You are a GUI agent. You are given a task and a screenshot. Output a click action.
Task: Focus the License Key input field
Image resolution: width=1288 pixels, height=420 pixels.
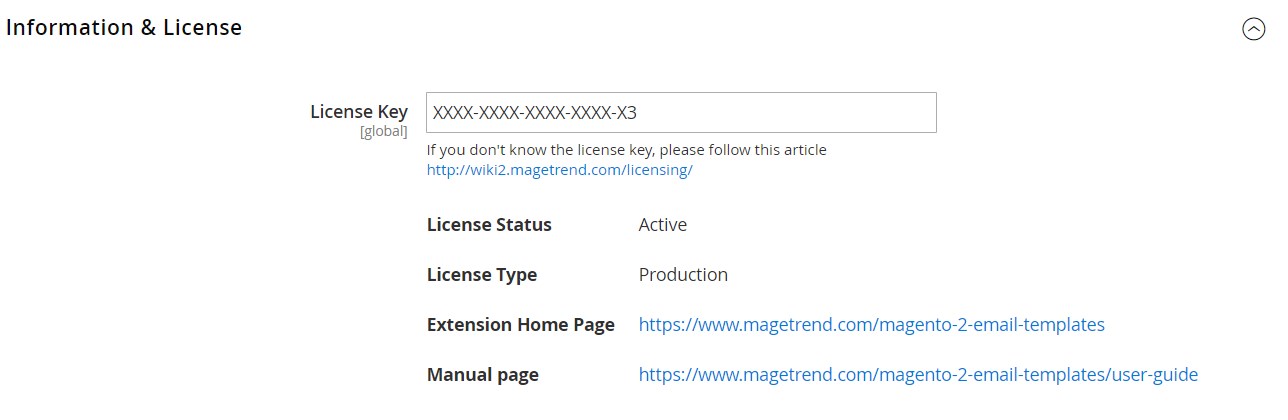pos(680,113)
